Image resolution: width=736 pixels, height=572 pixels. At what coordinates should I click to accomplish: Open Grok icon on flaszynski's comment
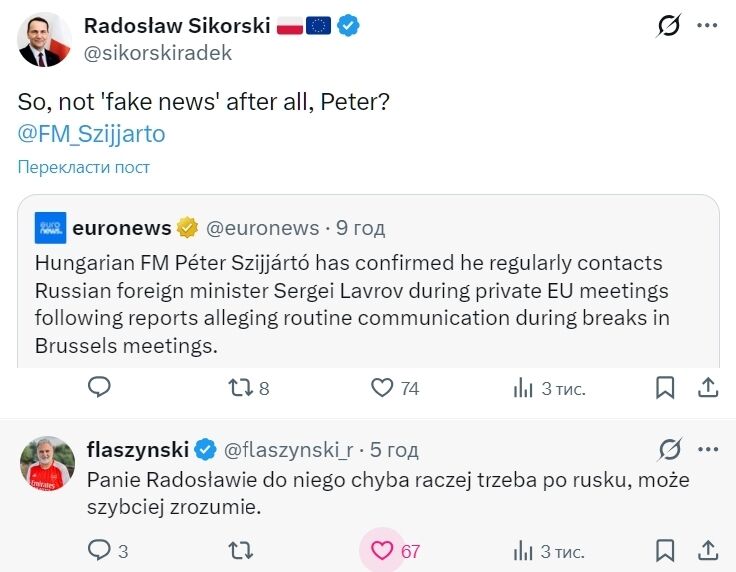coord(669,449)
